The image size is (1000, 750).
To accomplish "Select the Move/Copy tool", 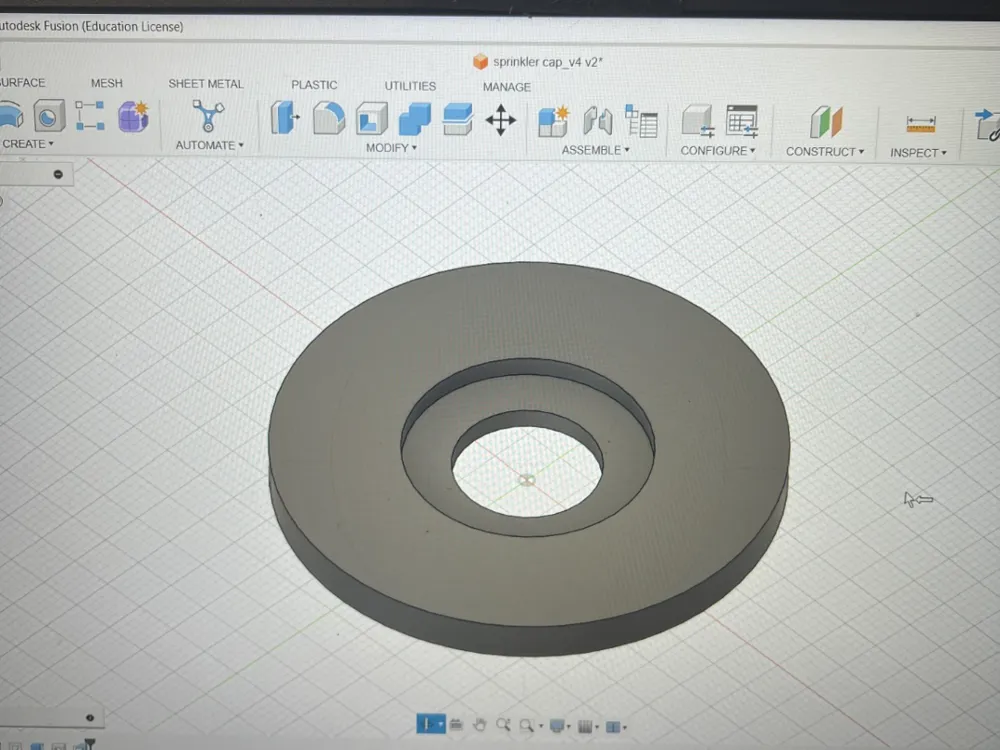I will (500, 120).
